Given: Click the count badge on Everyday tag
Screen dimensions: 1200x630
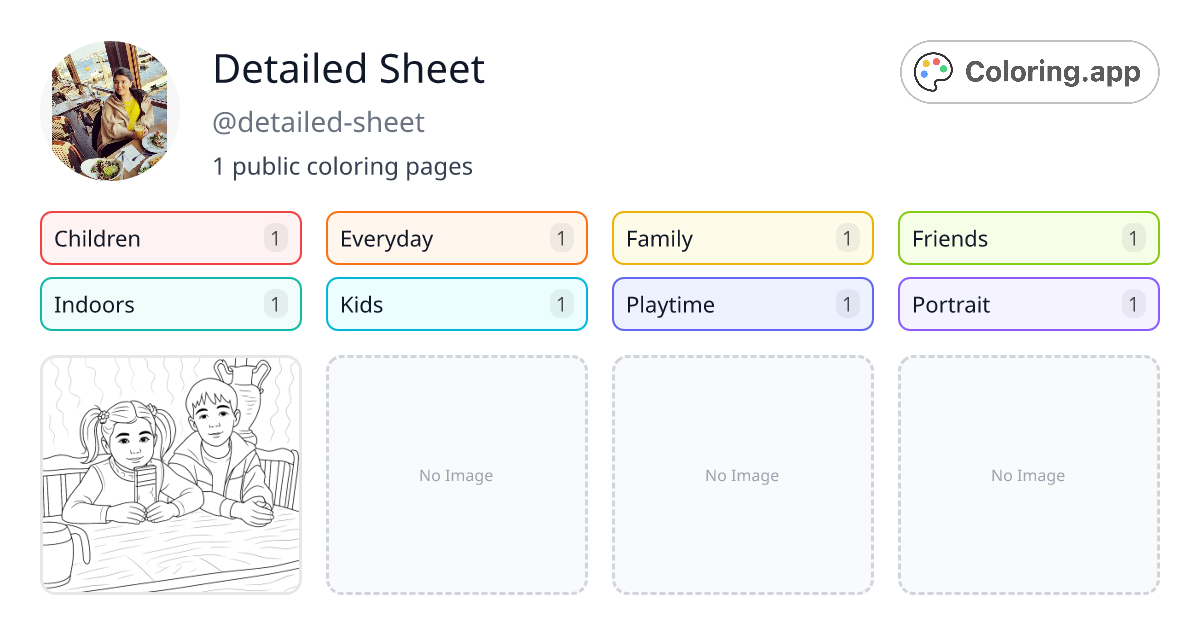Looking at the screenshot, I should 561,238.
